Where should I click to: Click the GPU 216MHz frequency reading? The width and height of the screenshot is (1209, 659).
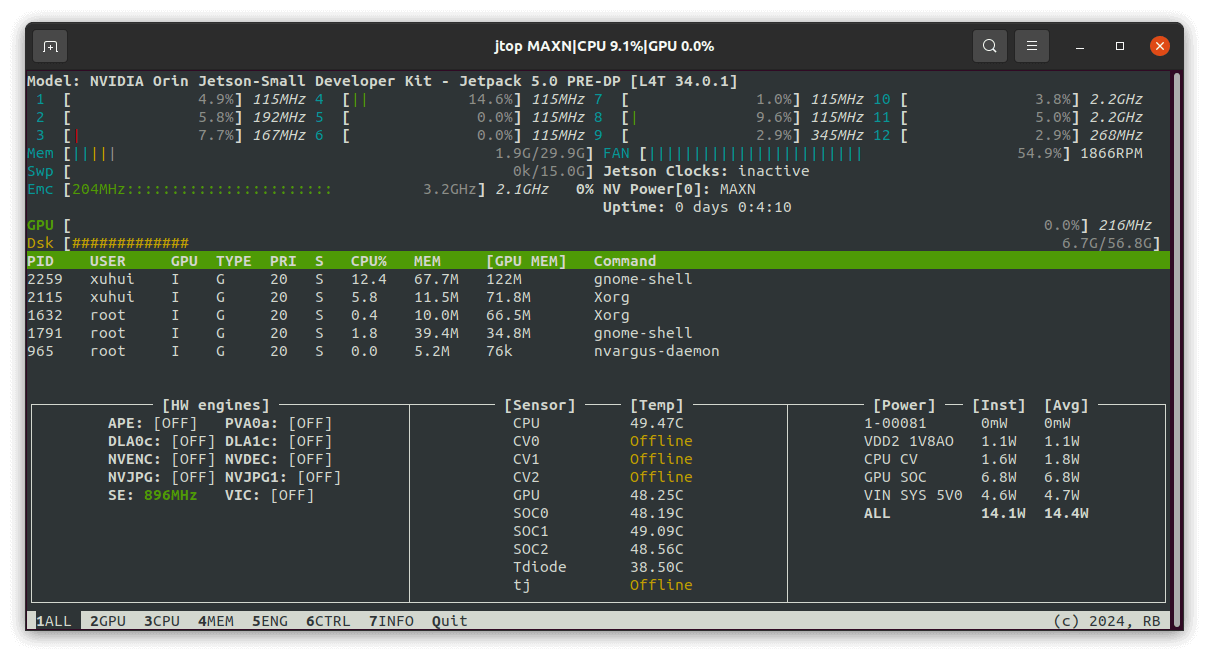pos(1124,225)
